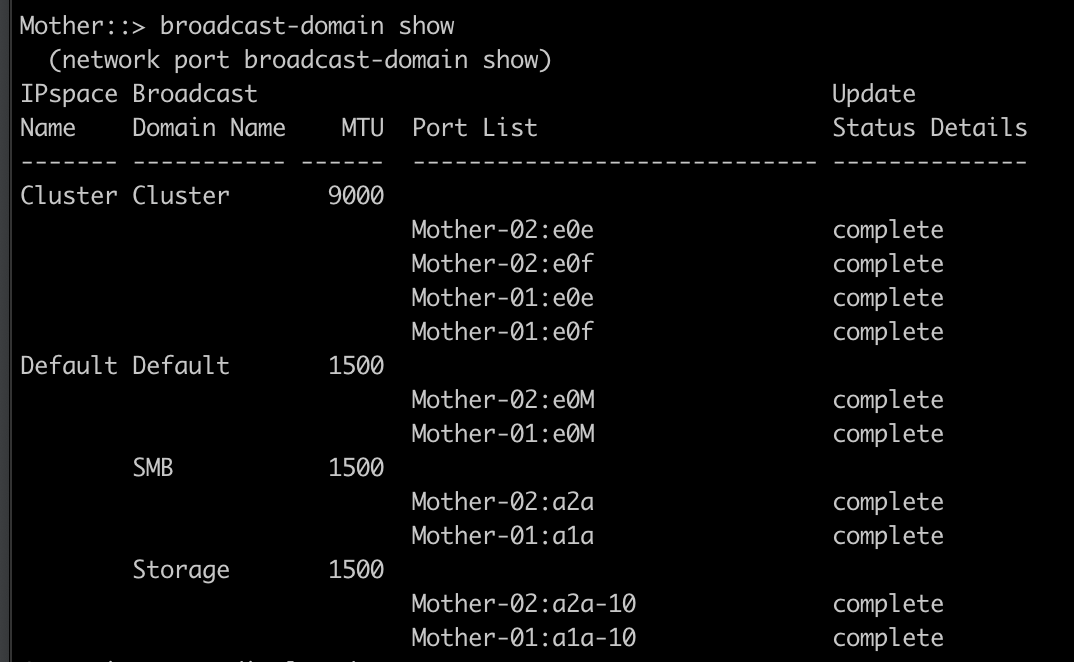
Task: Click the Mother-02:a2a port in SMB domain
Action: coord(502,502)
